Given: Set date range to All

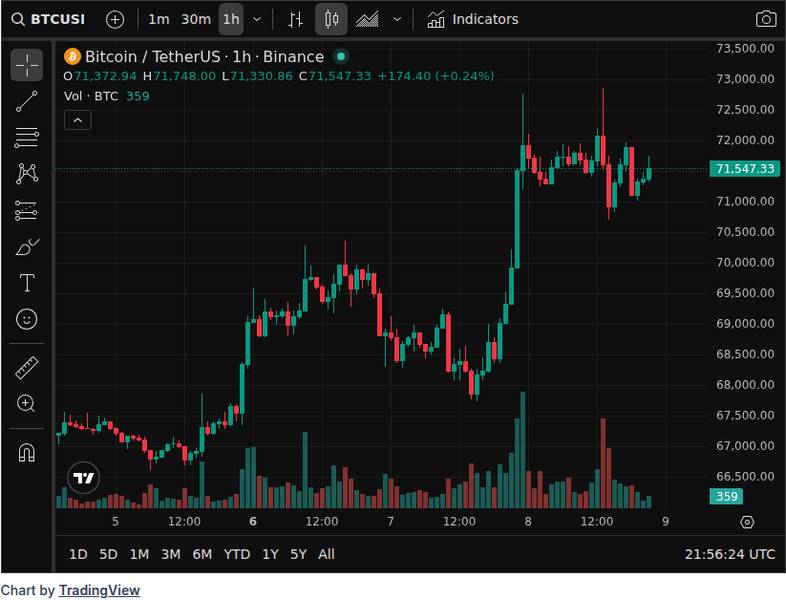Looking at the screenshot, I should pos(326,554).
